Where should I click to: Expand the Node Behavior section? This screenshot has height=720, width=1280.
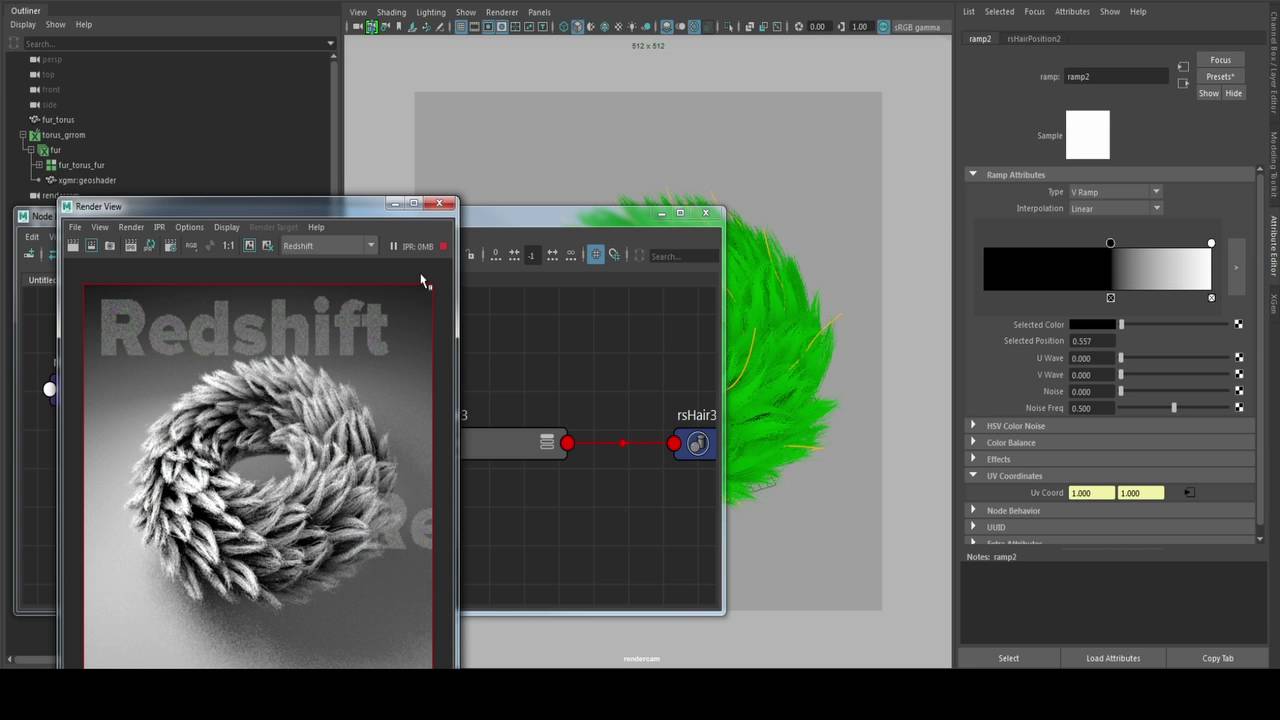click(973, 510)
